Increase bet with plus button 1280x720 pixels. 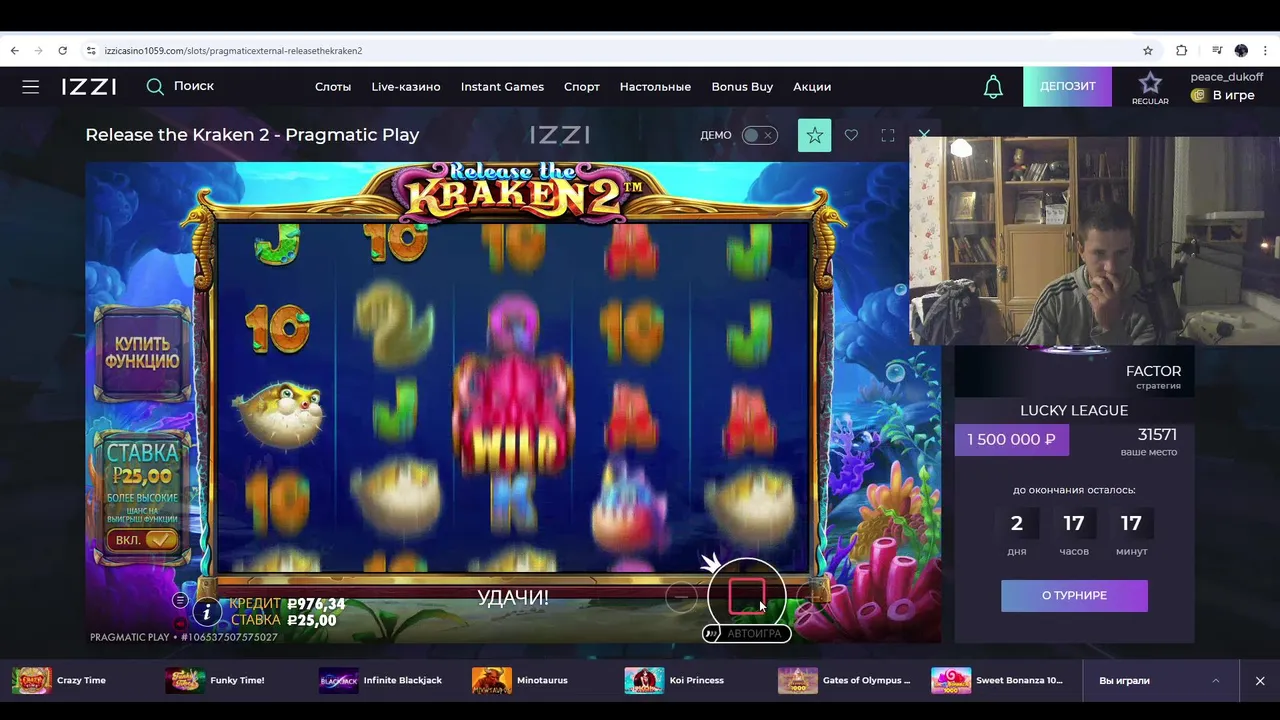point(811,597)
